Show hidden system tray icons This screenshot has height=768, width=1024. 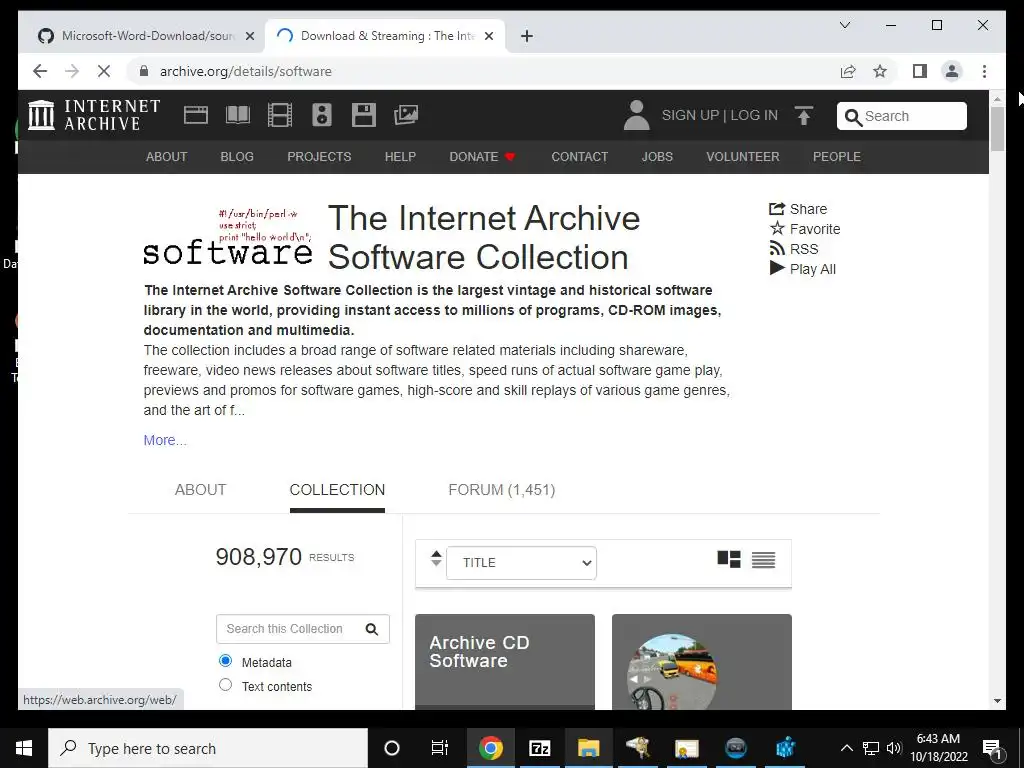846,748
